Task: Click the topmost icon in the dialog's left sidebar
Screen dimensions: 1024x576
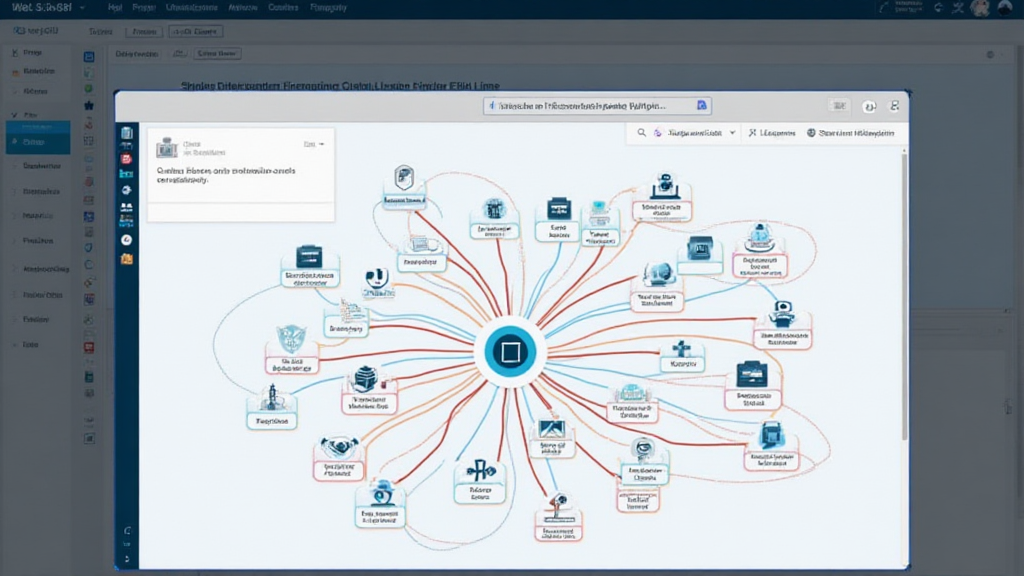Action: pos(127,132)
